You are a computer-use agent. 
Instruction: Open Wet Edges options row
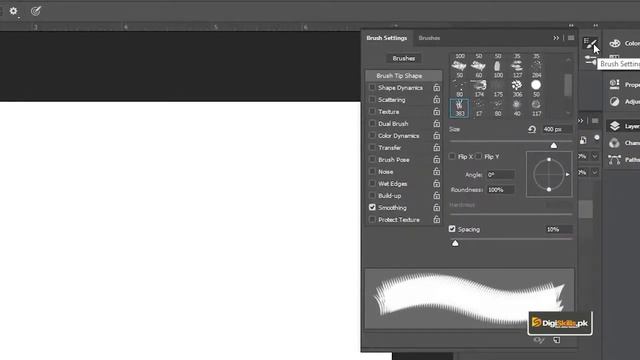tap(393, 184)
